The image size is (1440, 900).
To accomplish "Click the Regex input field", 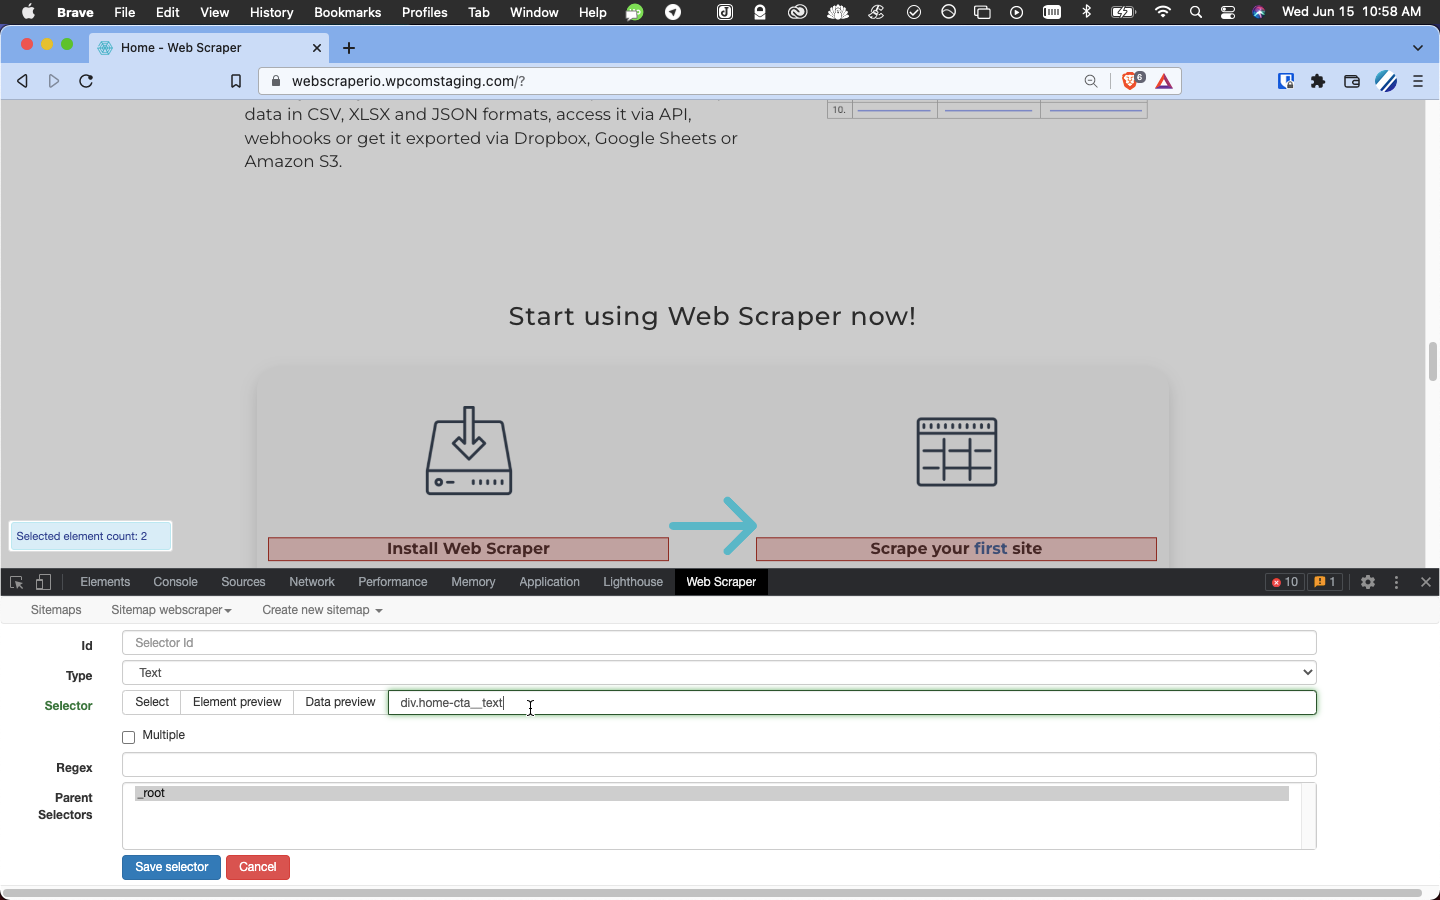I will tap(719, 765).
